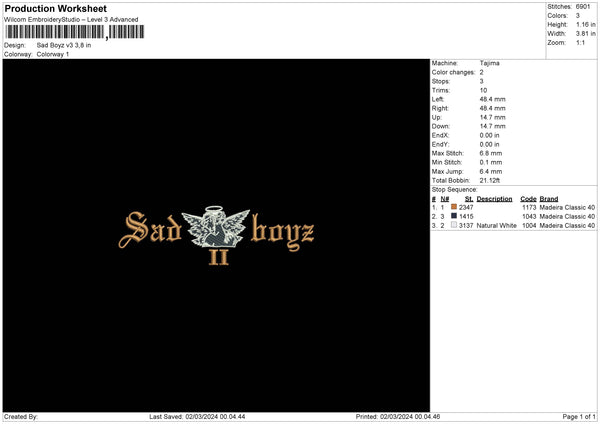Click the Stitches value 6901
The image size is (600, 424).
click(x=583, y=7)
